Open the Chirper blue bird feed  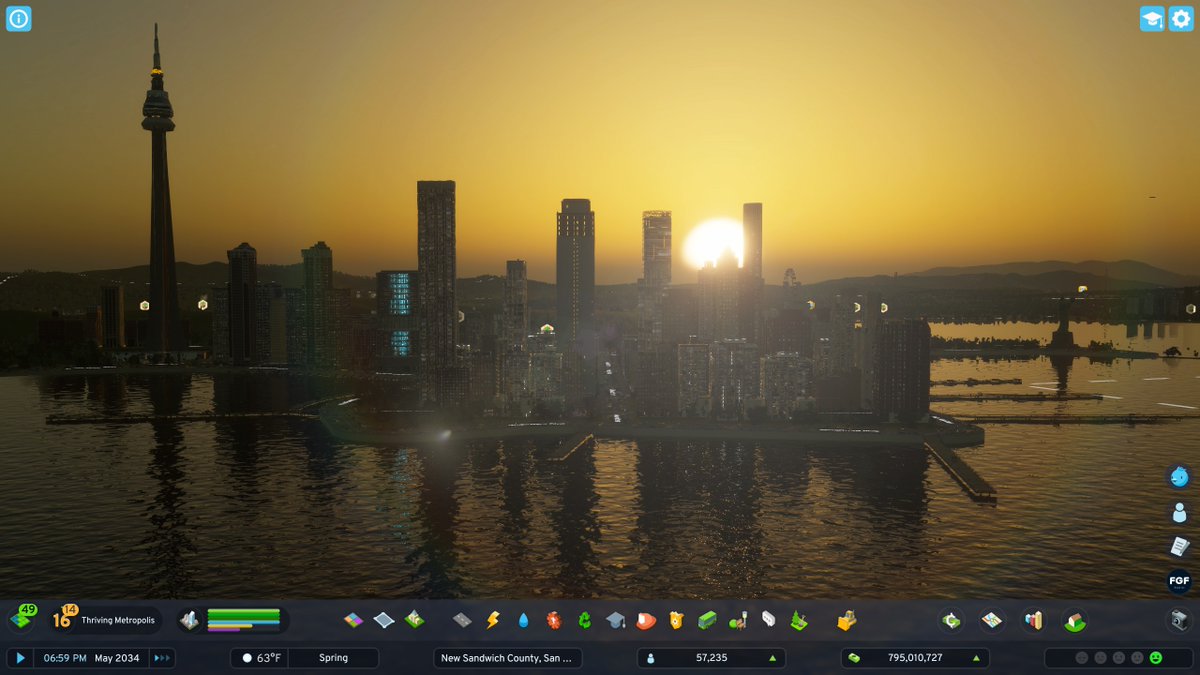[1179, 477]
